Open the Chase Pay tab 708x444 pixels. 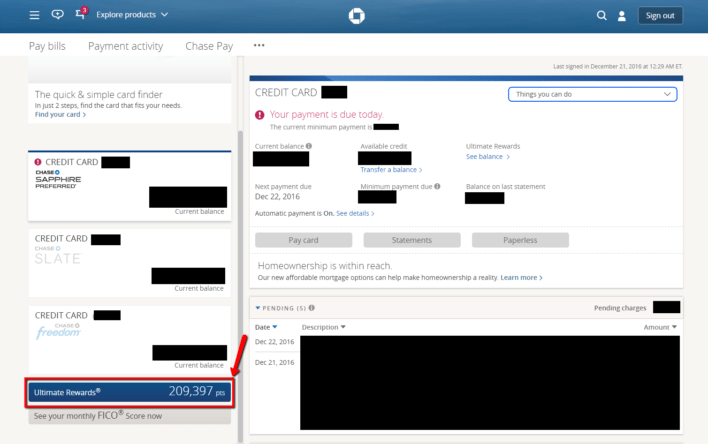coord(209,46)
